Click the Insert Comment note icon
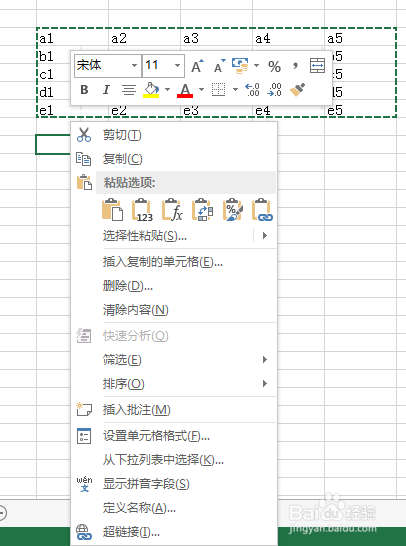Screen dimensions: 406x546 [84, 410]
